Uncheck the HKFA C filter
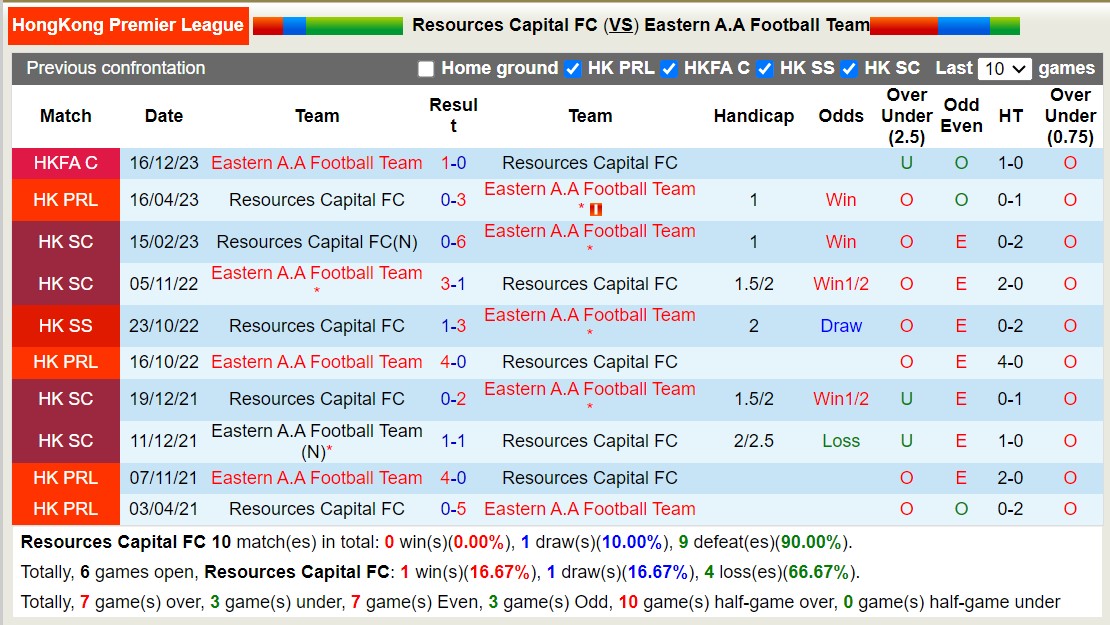1110x625 pixels. [667, 69]
